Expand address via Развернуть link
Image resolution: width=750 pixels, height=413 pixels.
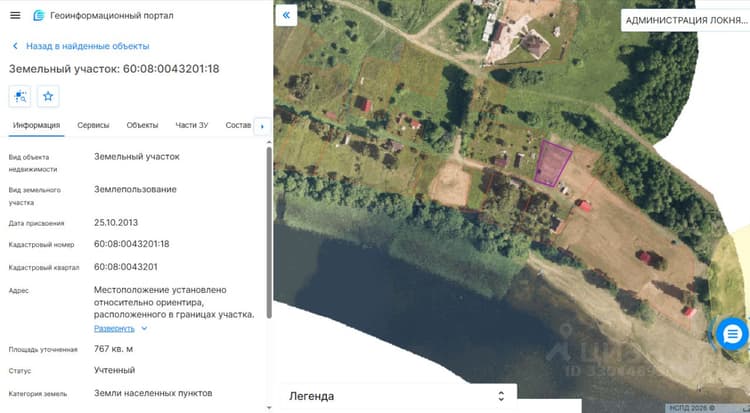(114, 328)
